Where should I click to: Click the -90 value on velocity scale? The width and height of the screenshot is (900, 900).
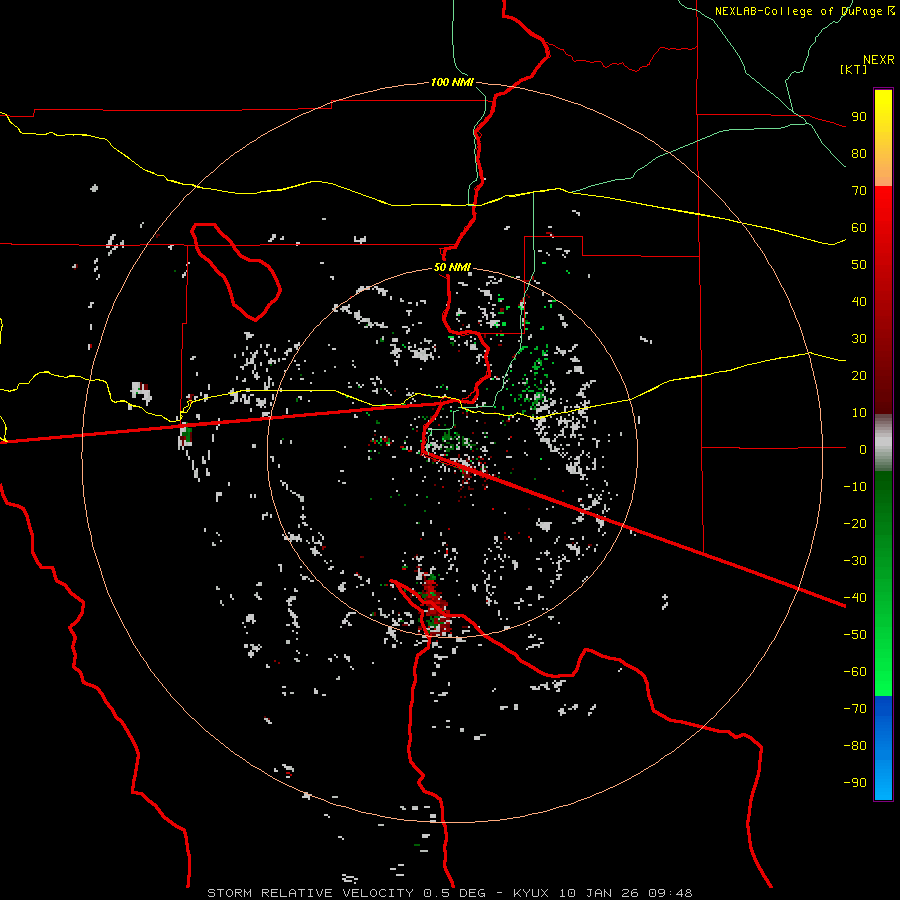pyautogui.click(x=855, y=783)
